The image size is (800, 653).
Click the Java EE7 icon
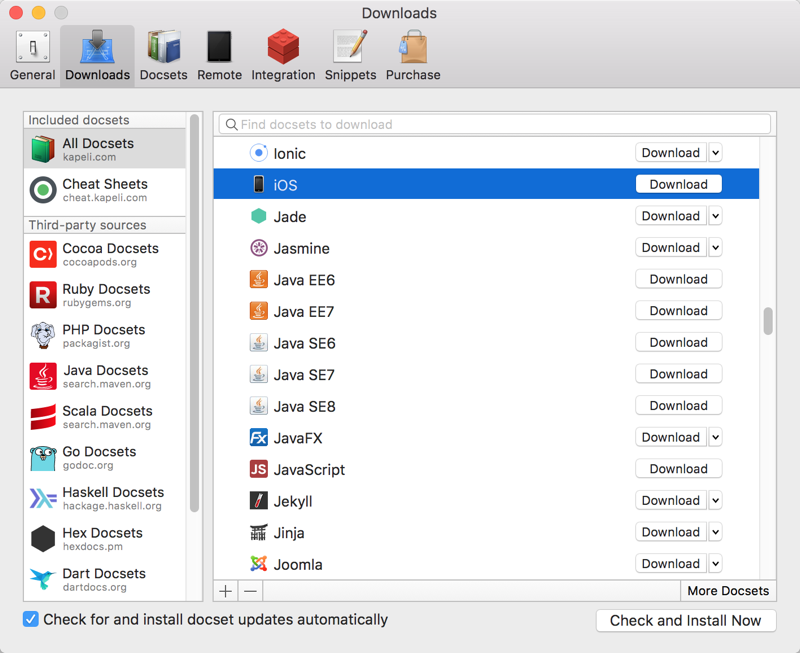(259, 311)
